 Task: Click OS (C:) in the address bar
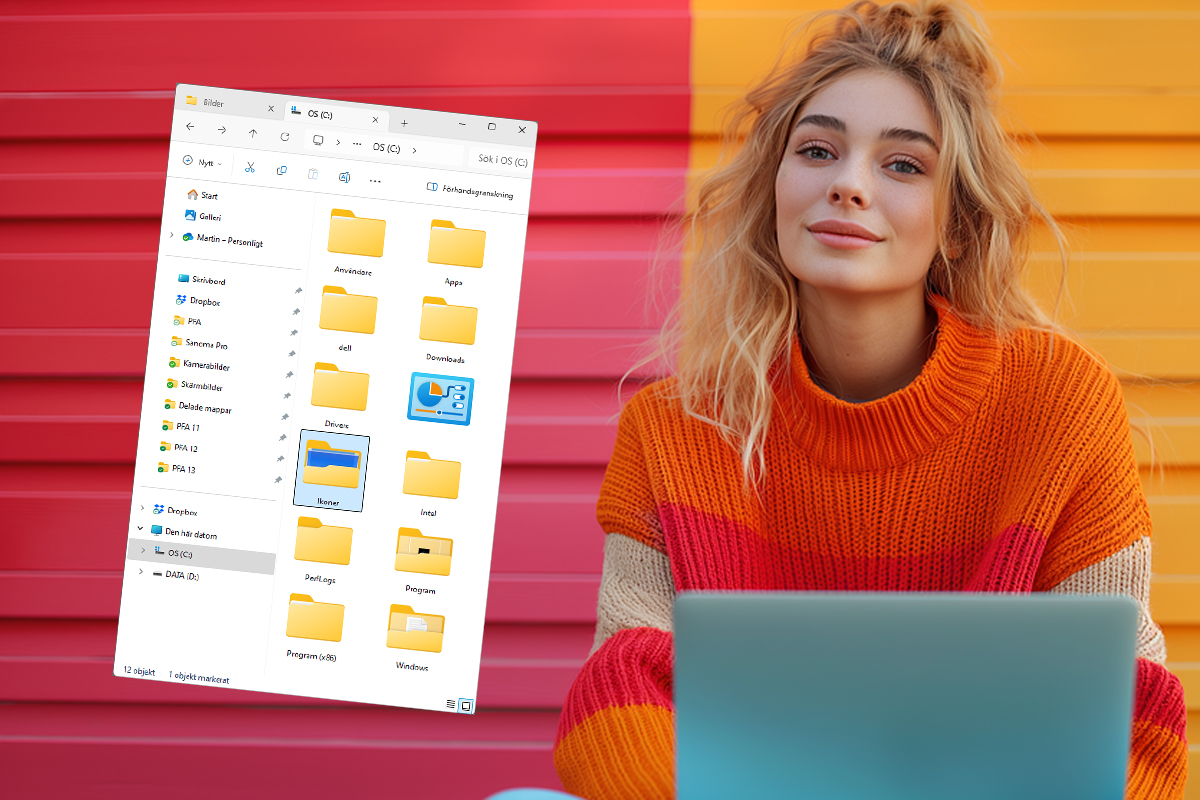386,147
